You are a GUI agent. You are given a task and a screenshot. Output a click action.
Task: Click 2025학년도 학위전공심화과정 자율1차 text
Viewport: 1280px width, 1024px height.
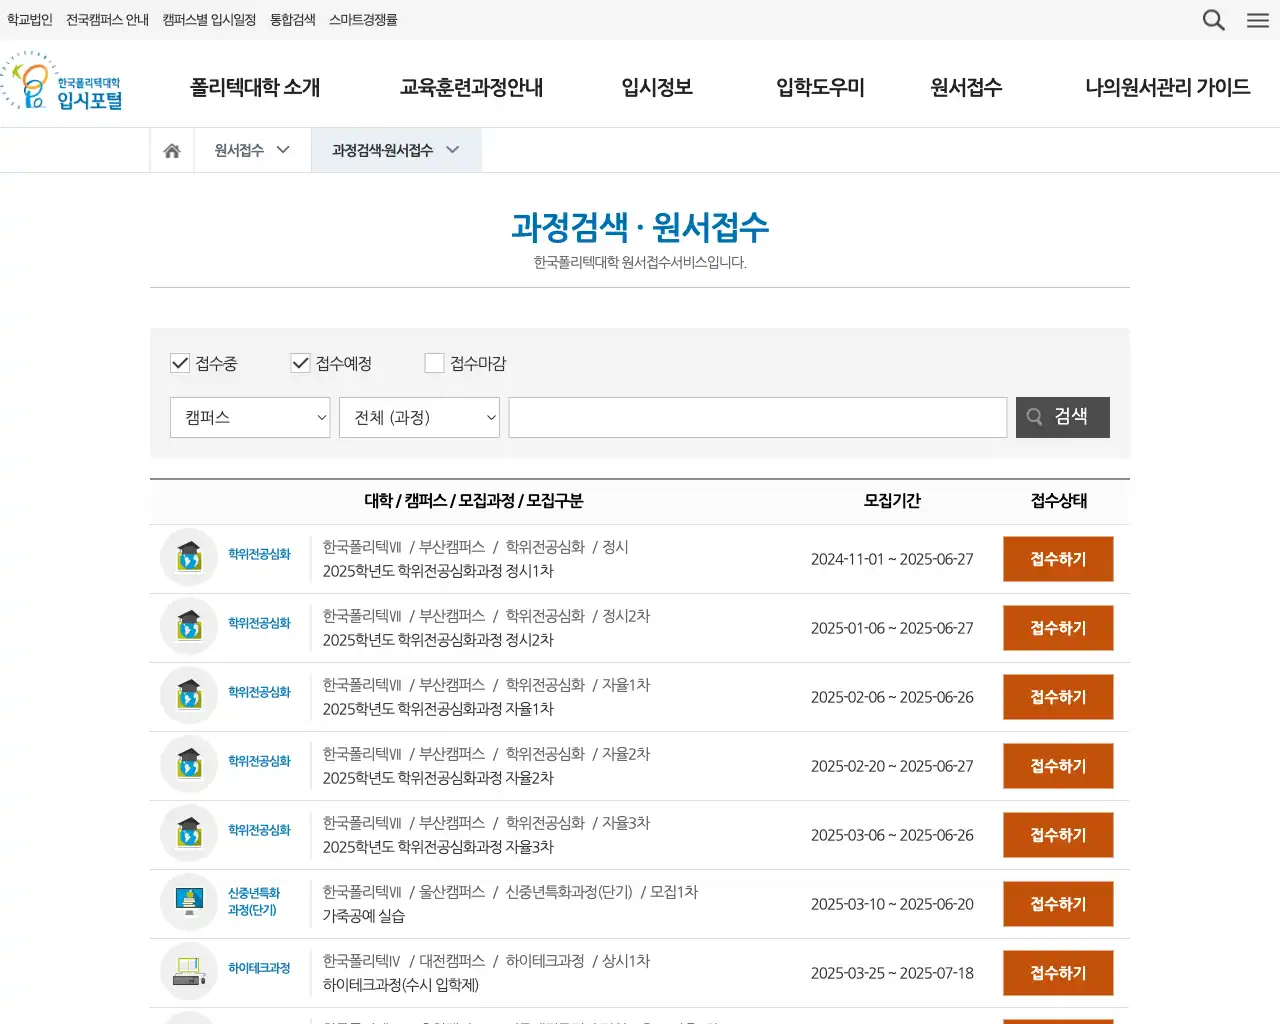click(x=438, y=709)
